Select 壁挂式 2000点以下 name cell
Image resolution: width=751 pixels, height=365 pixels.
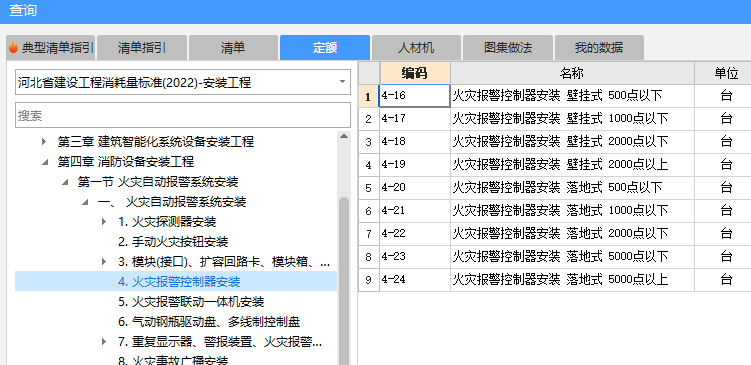pyautogui.click(x=572, y=142)
